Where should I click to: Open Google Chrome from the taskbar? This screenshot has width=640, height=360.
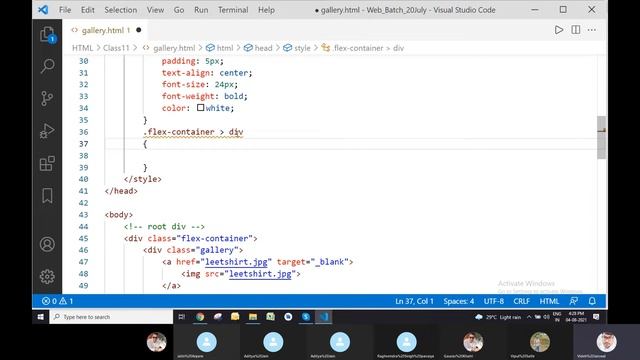point(200,317)
